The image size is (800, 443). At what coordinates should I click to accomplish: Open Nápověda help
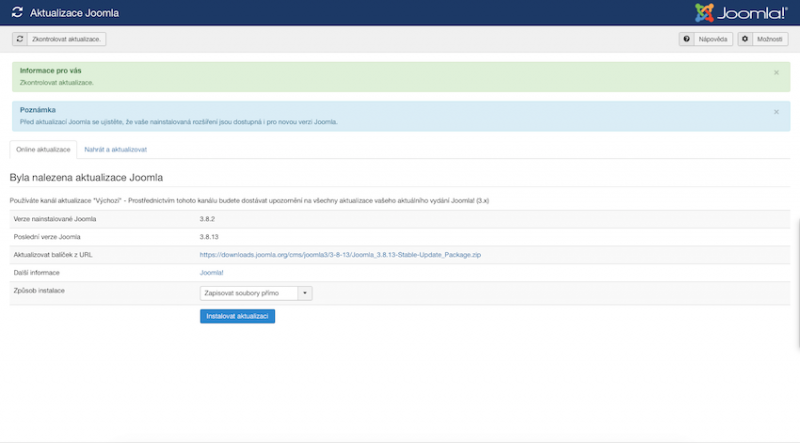click(x=706, y=39)
